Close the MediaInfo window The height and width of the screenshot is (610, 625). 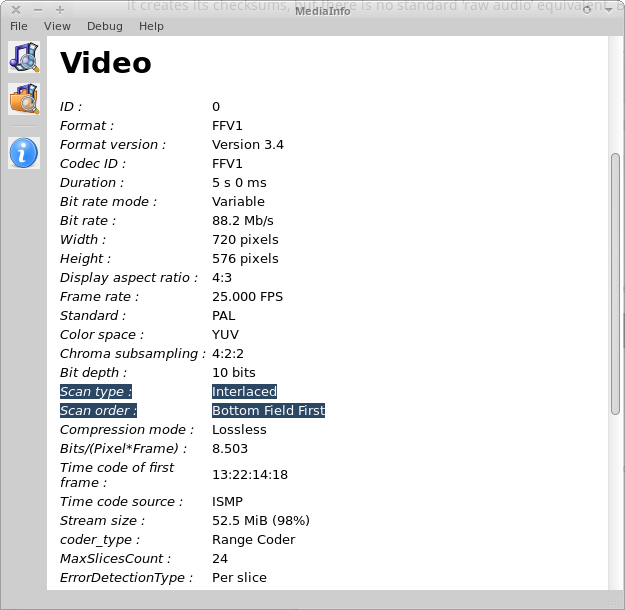[16, 9]
